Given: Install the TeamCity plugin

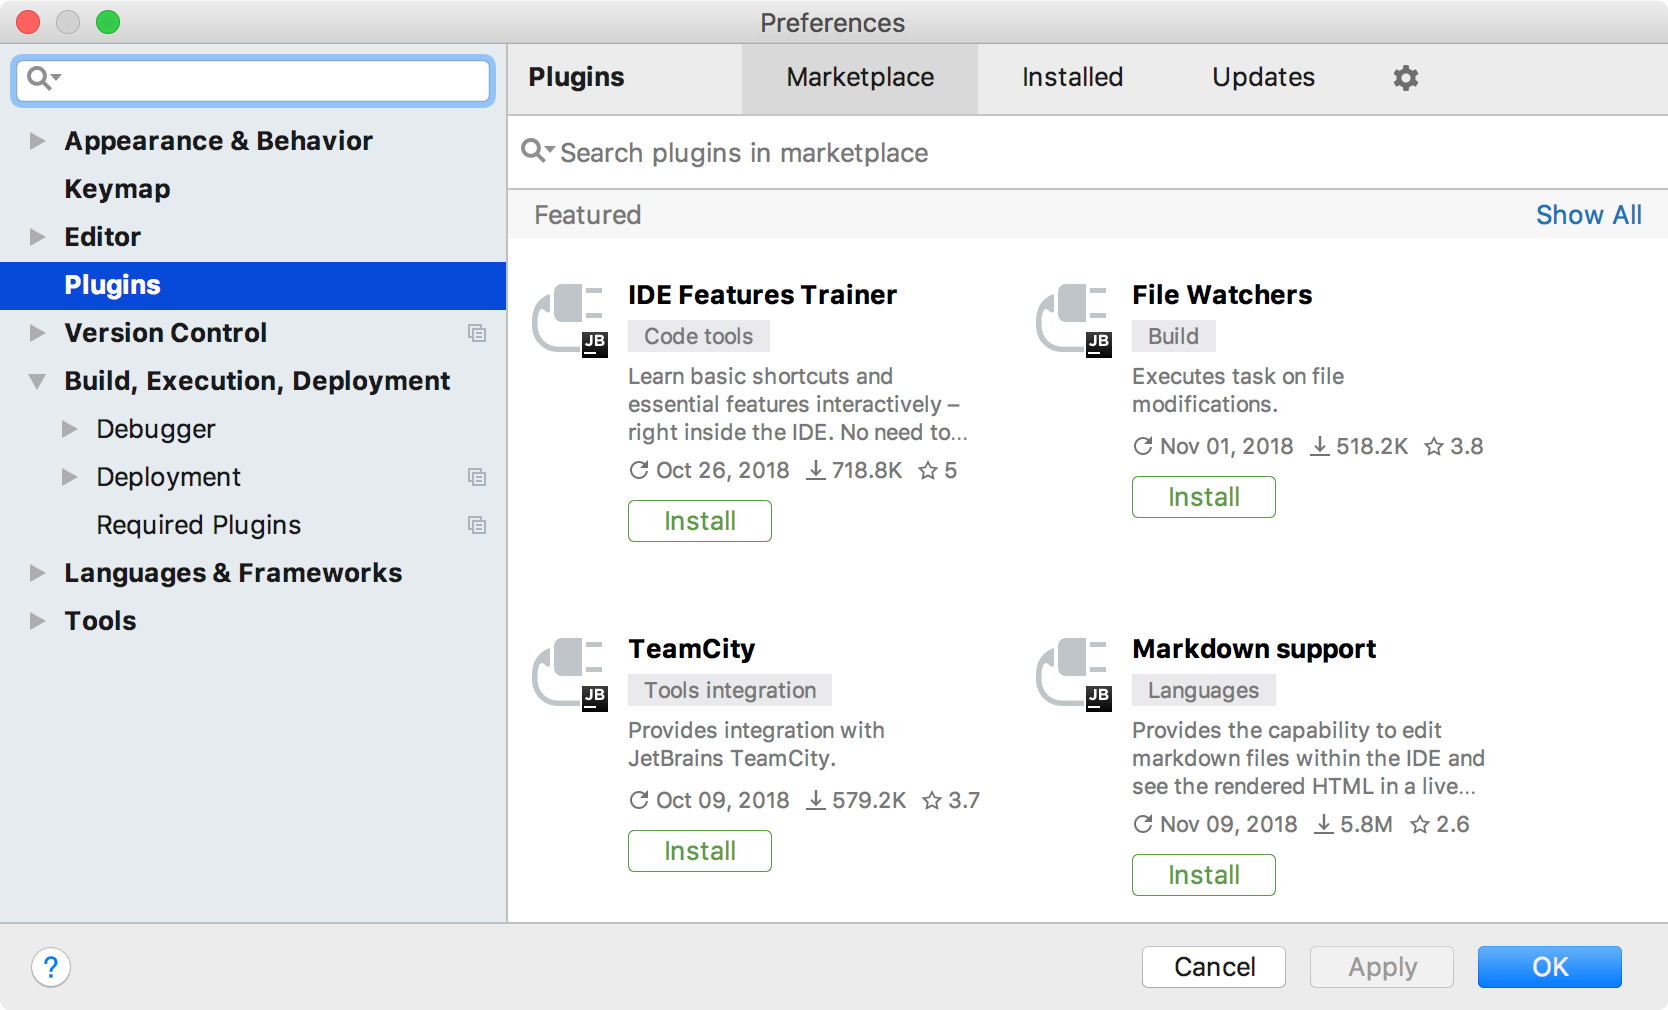Looking at the screenshot, I should click(x=700, y=851).
